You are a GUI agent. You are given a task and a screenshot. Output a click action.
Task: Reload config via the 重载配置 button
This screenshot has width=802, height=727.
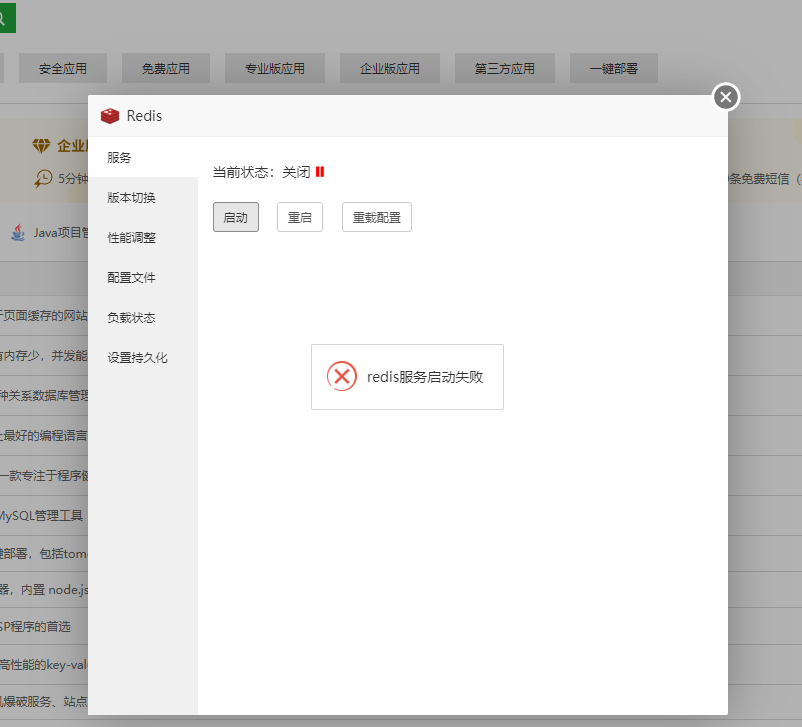377,217
